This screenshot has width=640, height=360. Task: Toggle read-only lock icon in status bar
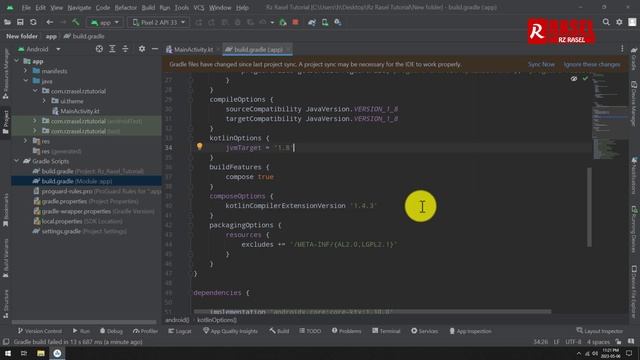(619, 342)
